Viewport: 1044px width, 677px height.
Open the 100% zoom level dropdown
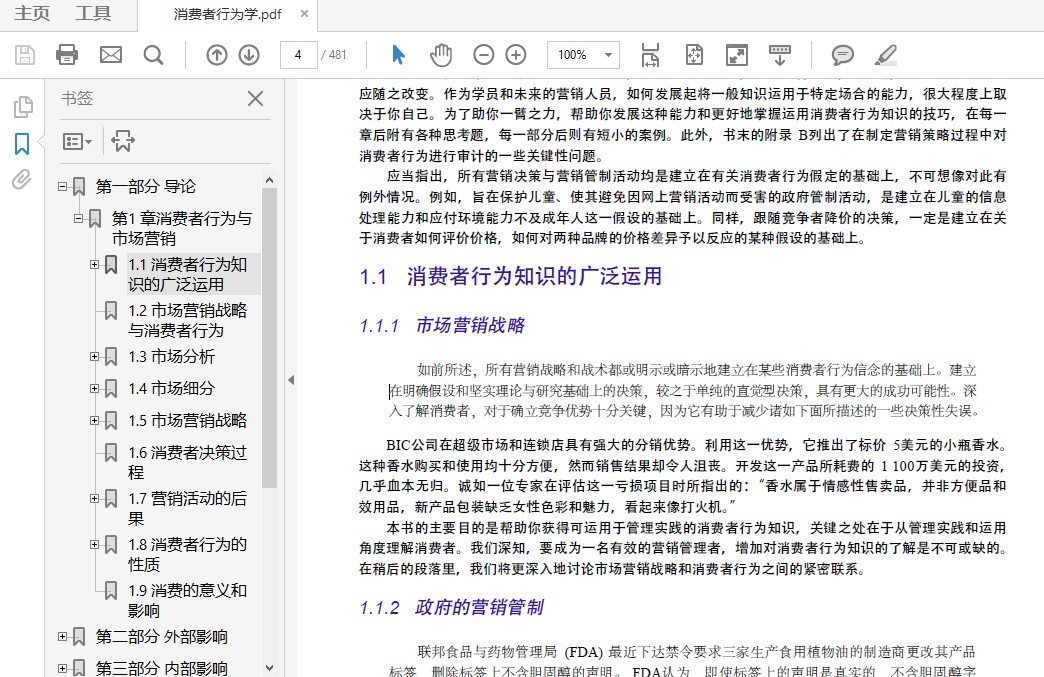tap(583, 55)
